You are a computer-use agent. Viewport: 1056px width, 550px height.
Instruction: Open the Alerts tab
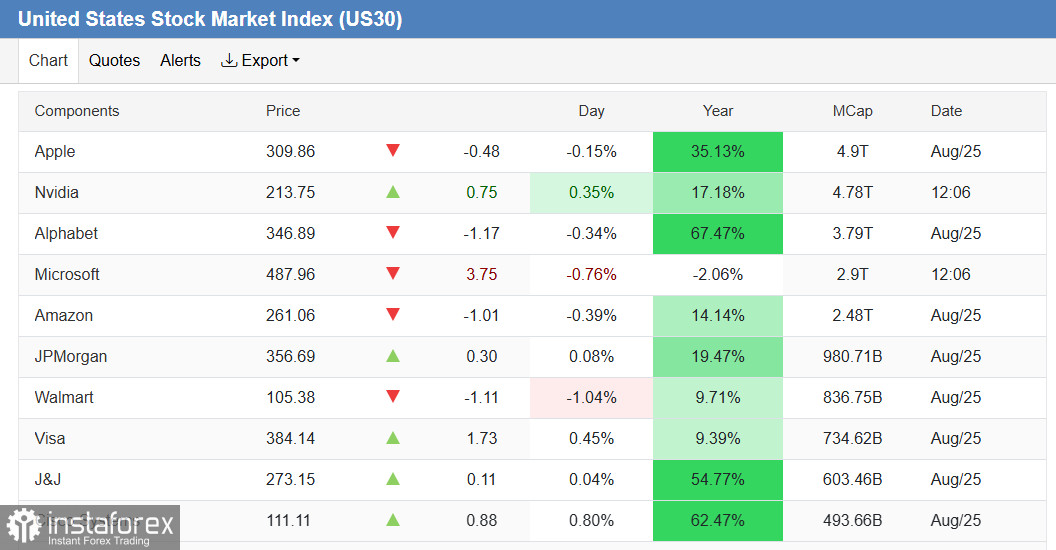(180, 61)
